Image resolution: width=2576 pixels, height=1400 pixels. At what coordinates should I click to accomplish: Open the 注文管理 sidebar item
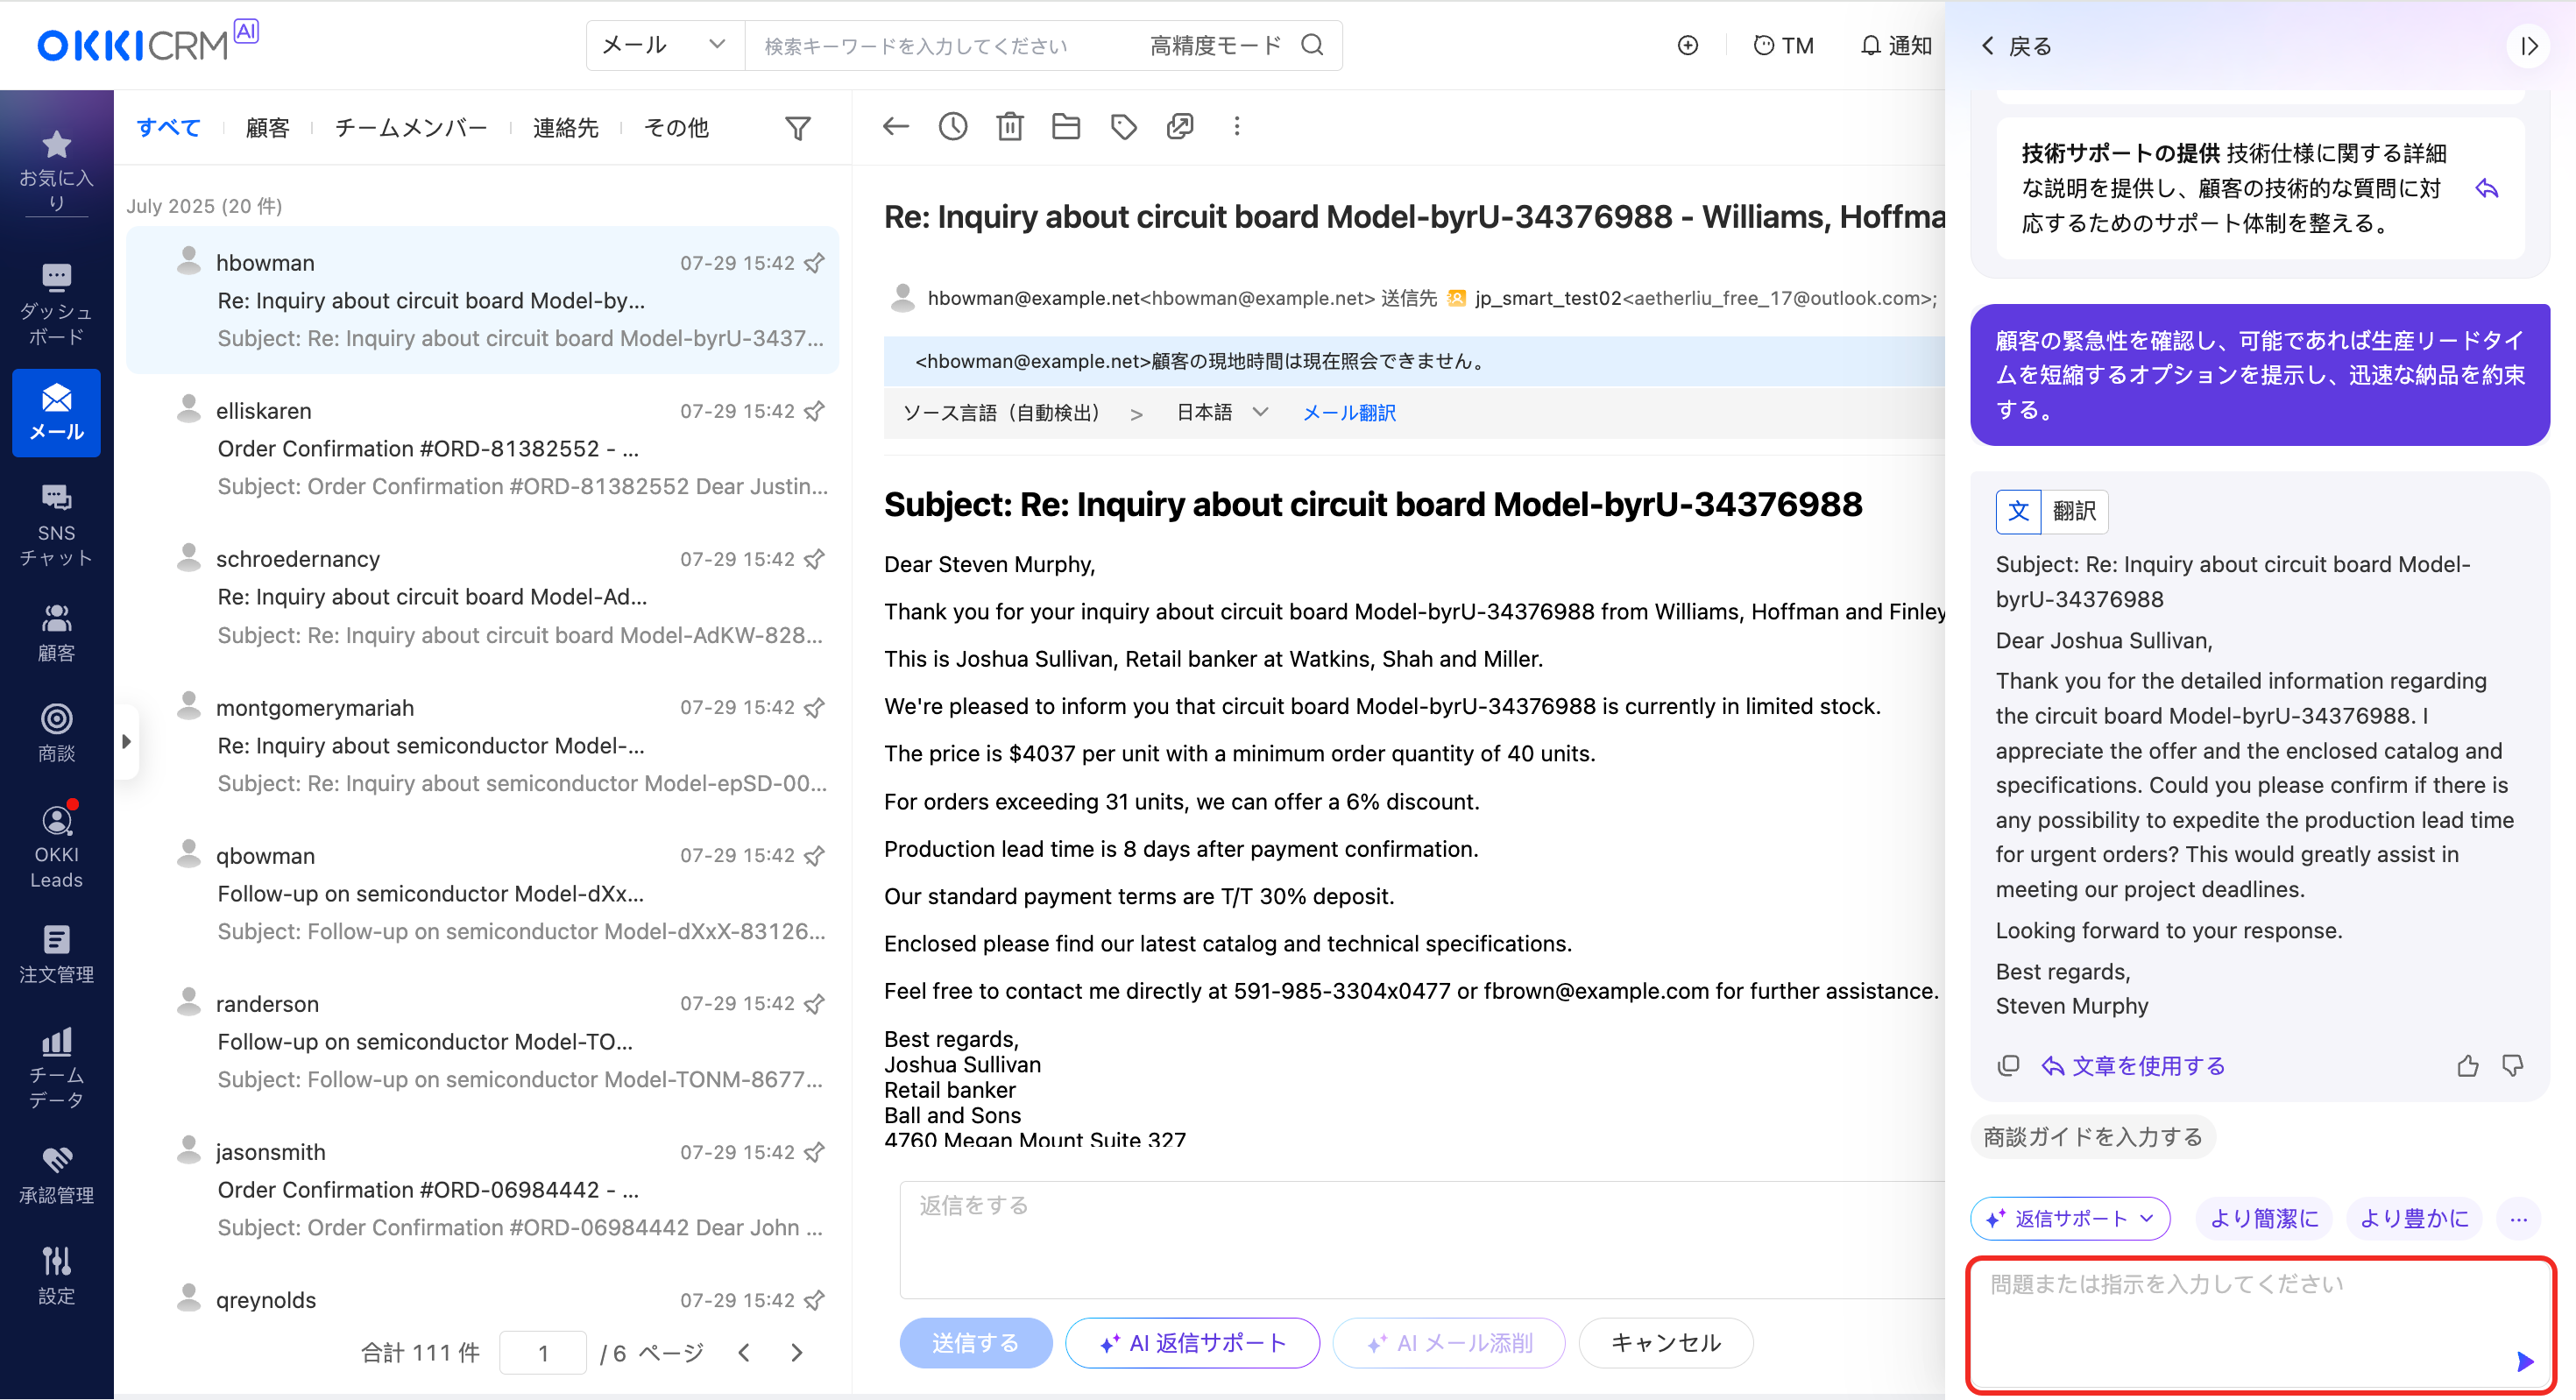point(56,954)
